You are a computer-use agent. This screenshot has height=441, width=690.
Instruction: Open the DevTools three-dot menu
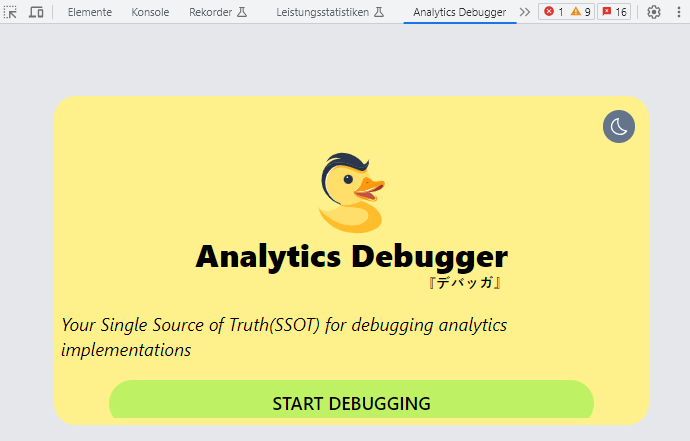[679, 12]
